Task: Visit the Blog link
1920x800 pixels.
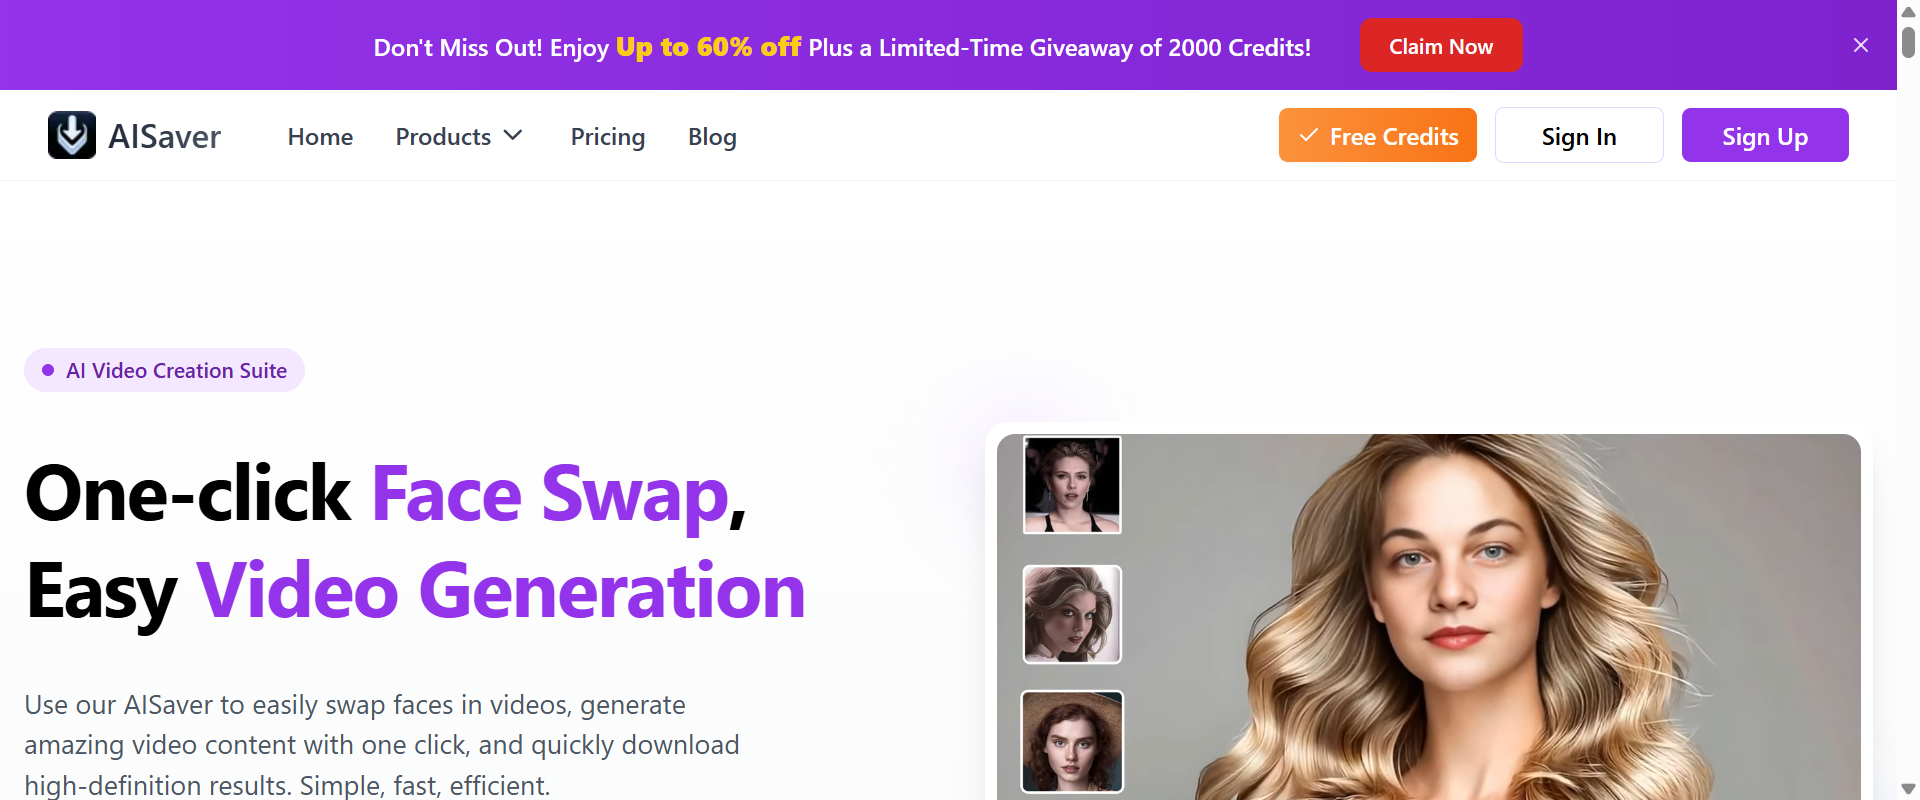Action: pos(712,136)
